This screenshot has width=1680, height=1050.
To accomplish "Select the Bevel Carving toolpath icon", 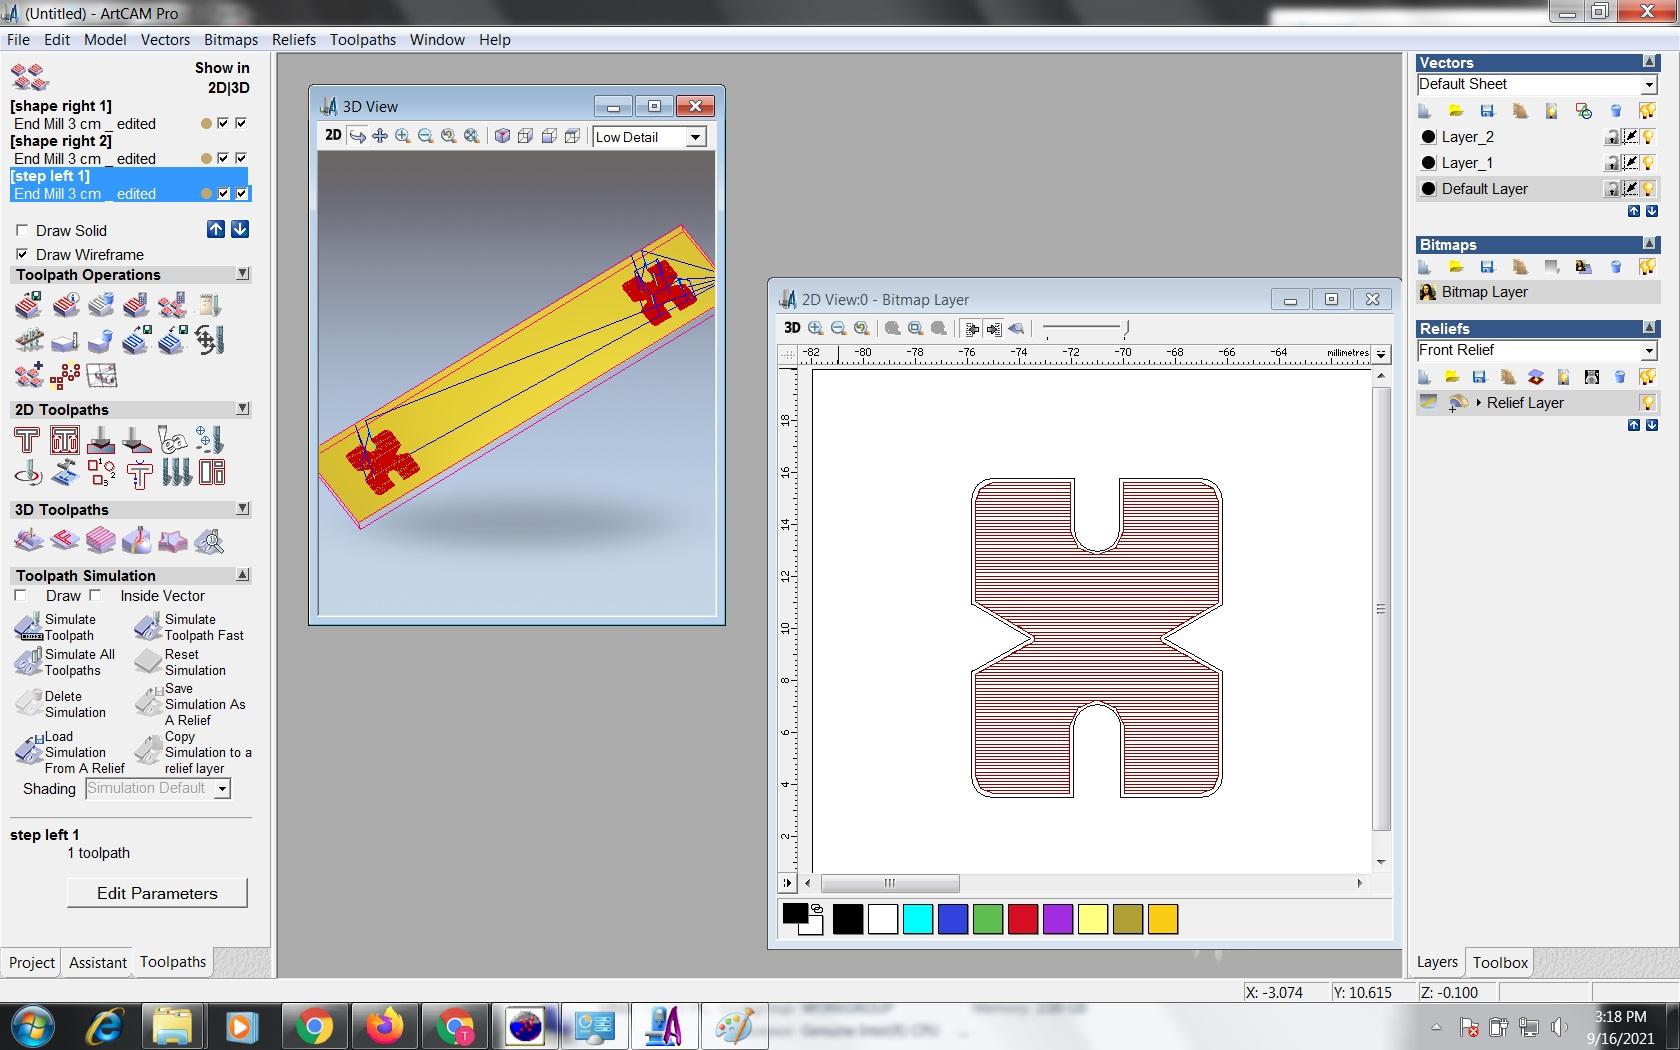I will click(136, 440).
